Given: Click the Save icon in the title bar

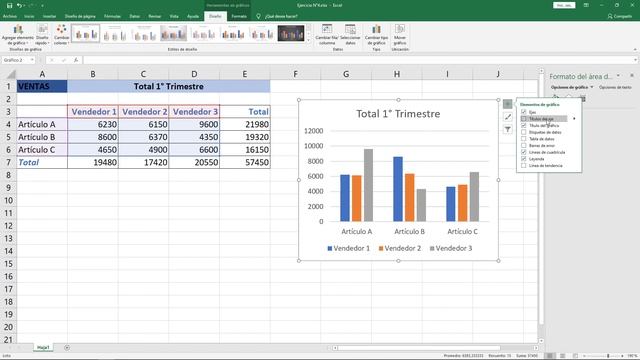Looking at the screenshot, I should pyautogui.click(x=9, y=5).
